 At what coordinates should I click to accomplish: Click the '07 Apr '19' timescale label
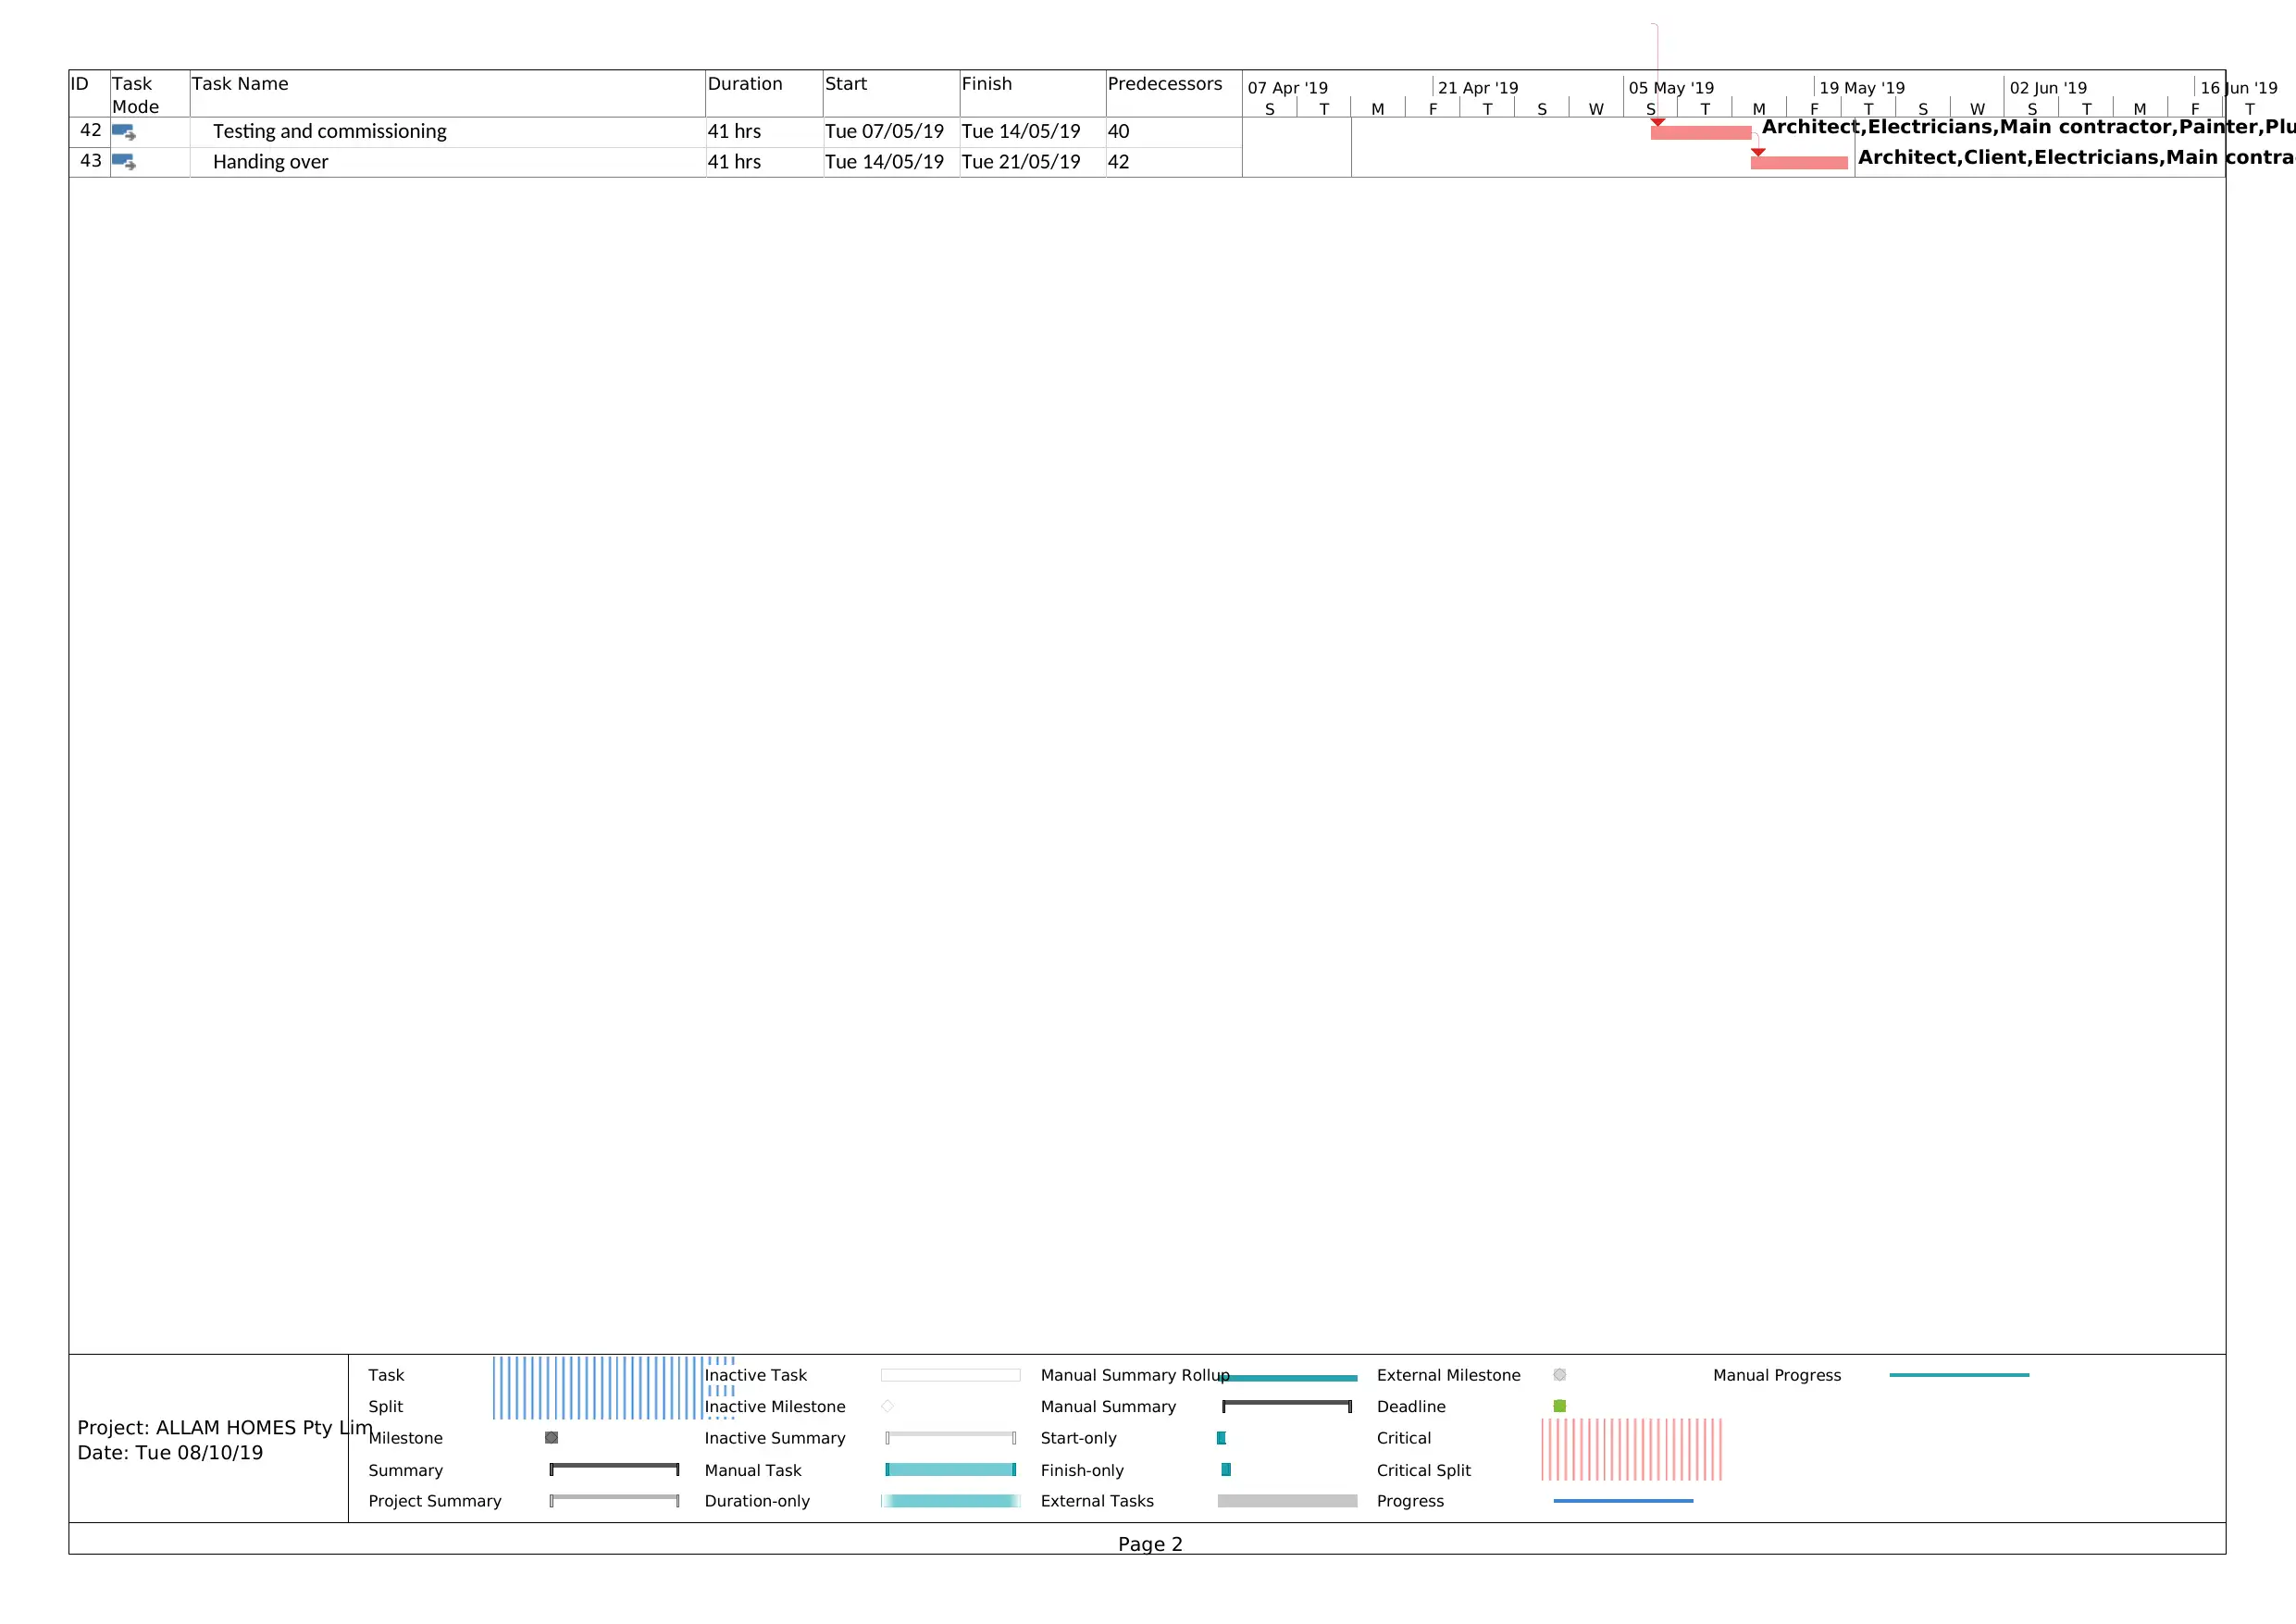tap(1288, 88)
